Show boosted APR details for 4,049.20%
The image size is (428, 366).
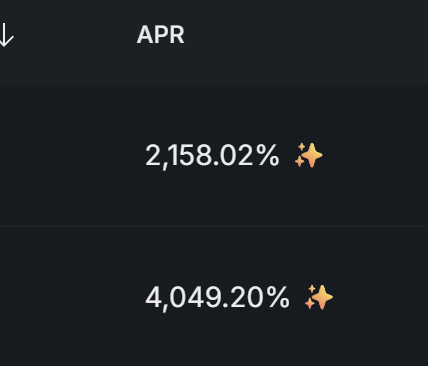pos(319,297)
